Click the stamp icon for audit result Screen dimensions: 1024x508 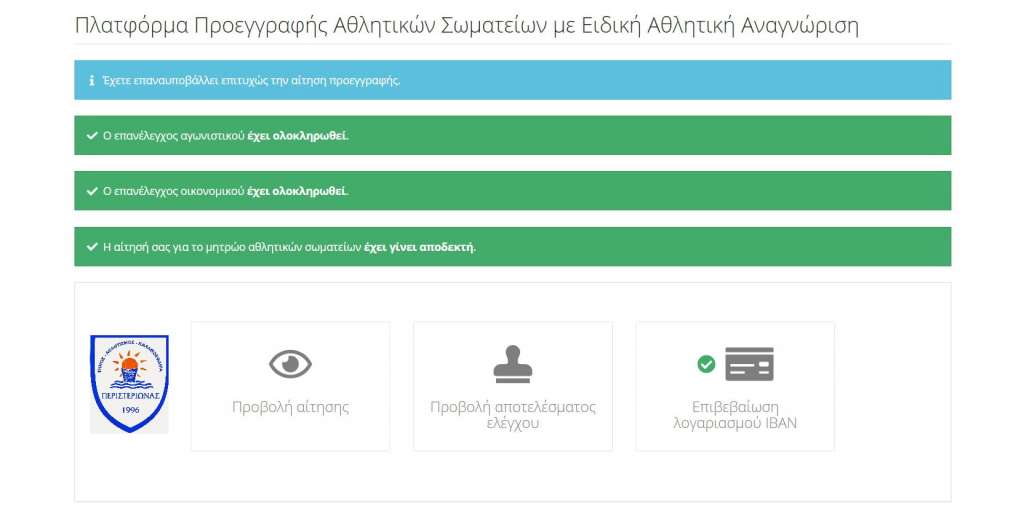point(513,364)
